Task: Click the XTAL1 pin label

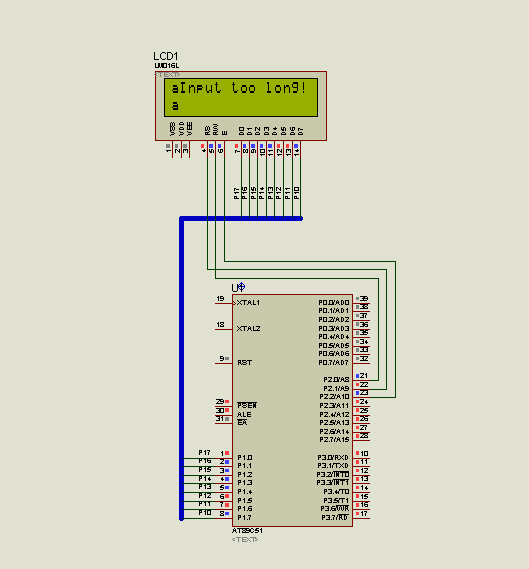Action: 248,303
